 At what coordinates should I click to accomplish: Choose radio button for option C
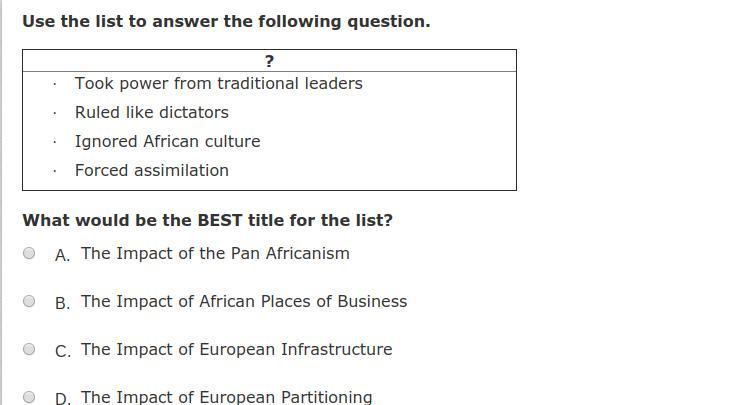click(x=29, y=349)
